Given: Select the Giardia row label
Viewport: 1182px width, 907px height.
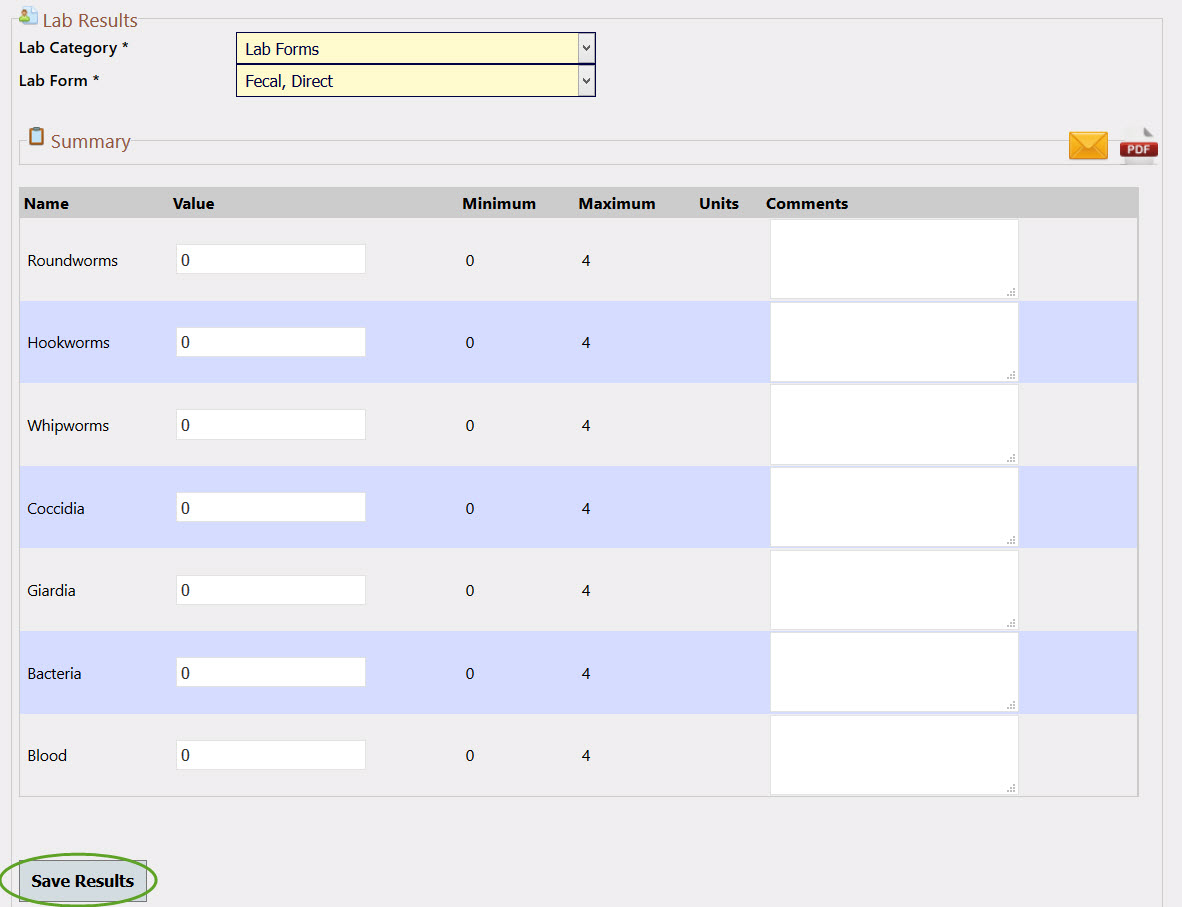Looking at the screenshot, I should pyautogui.click(x=51, y=590).
